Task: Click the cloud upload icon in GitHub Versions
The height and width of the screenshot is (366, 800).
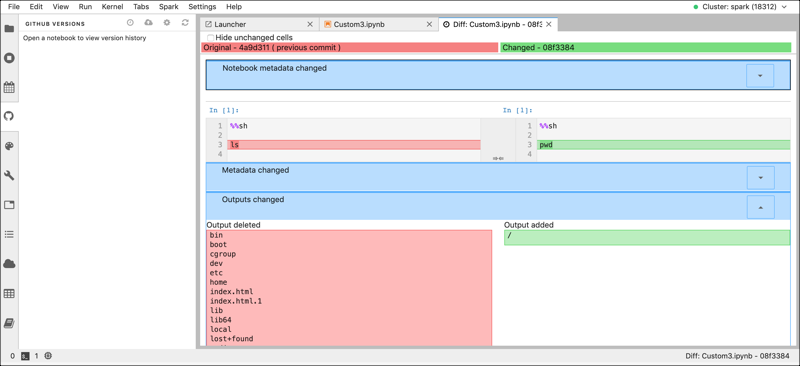Action: coord(148,23)
